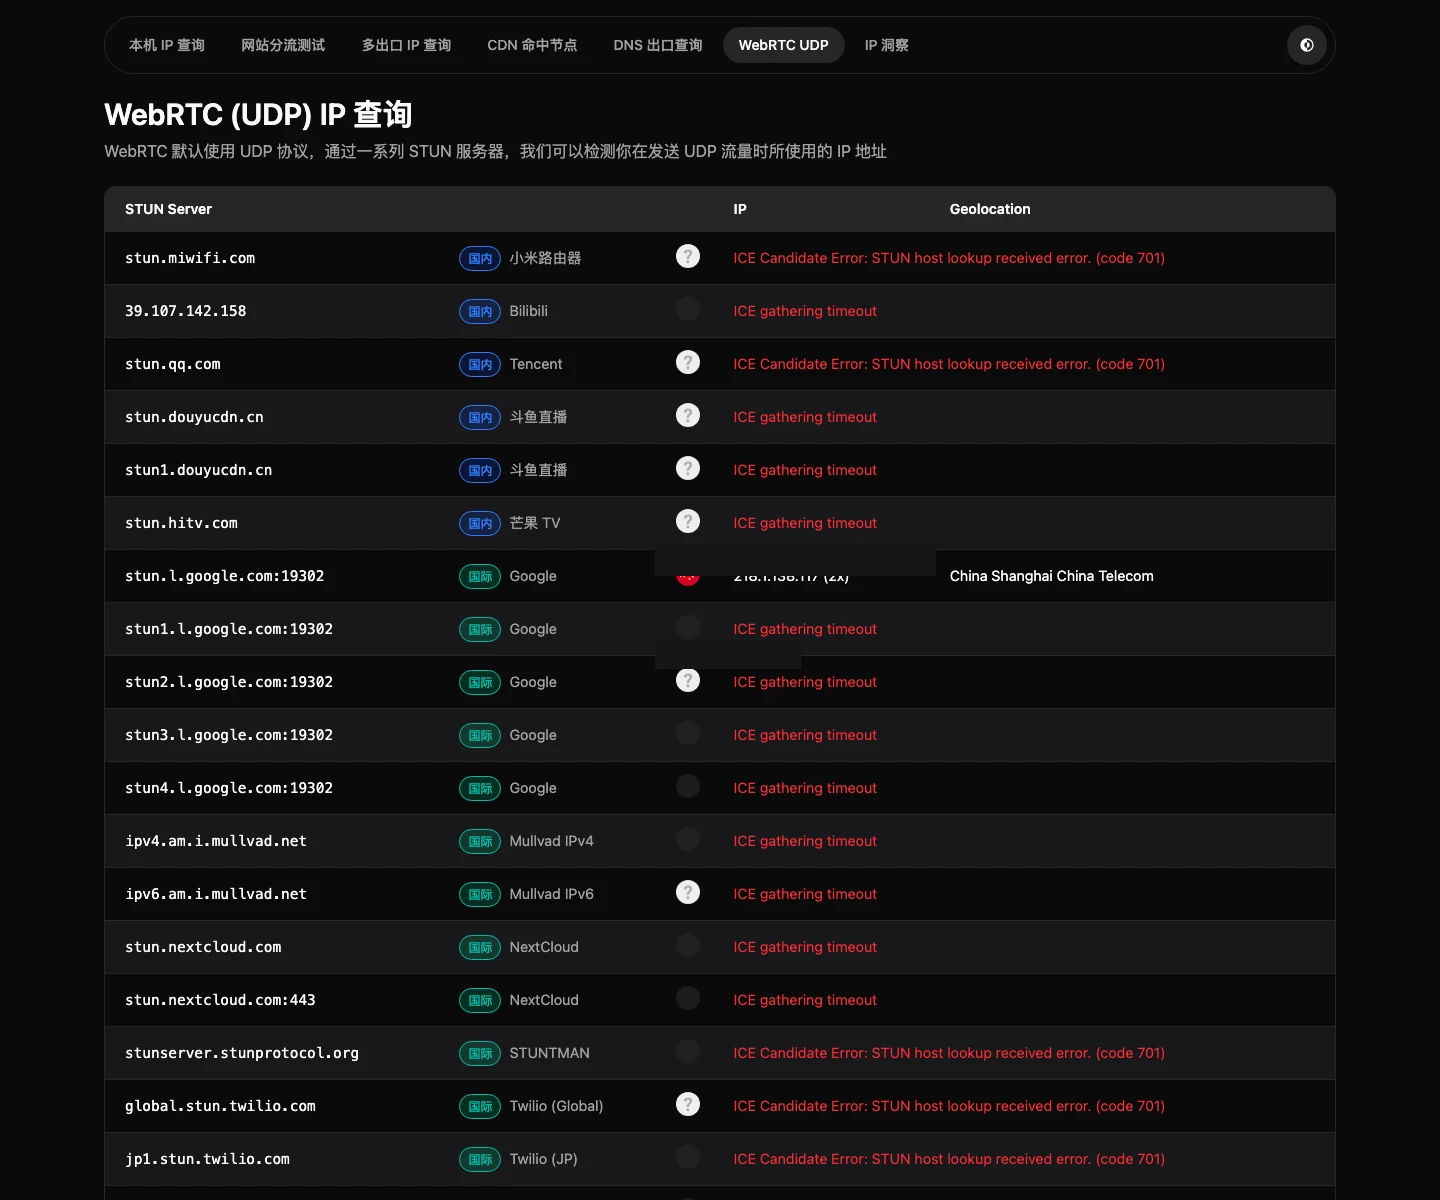This screenshot has width=1440, height=1200.
Task: Click the 国际 badge next to Mullvad IPv4
Action: click(480, 841)
